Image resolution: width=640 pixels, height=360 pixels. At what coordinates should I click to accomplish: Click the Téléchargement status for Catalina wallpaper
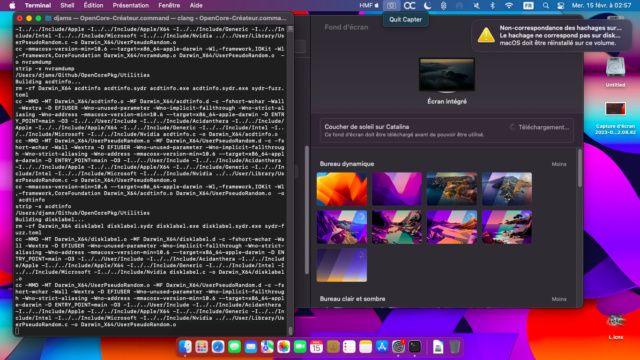[x=539, y=127]
